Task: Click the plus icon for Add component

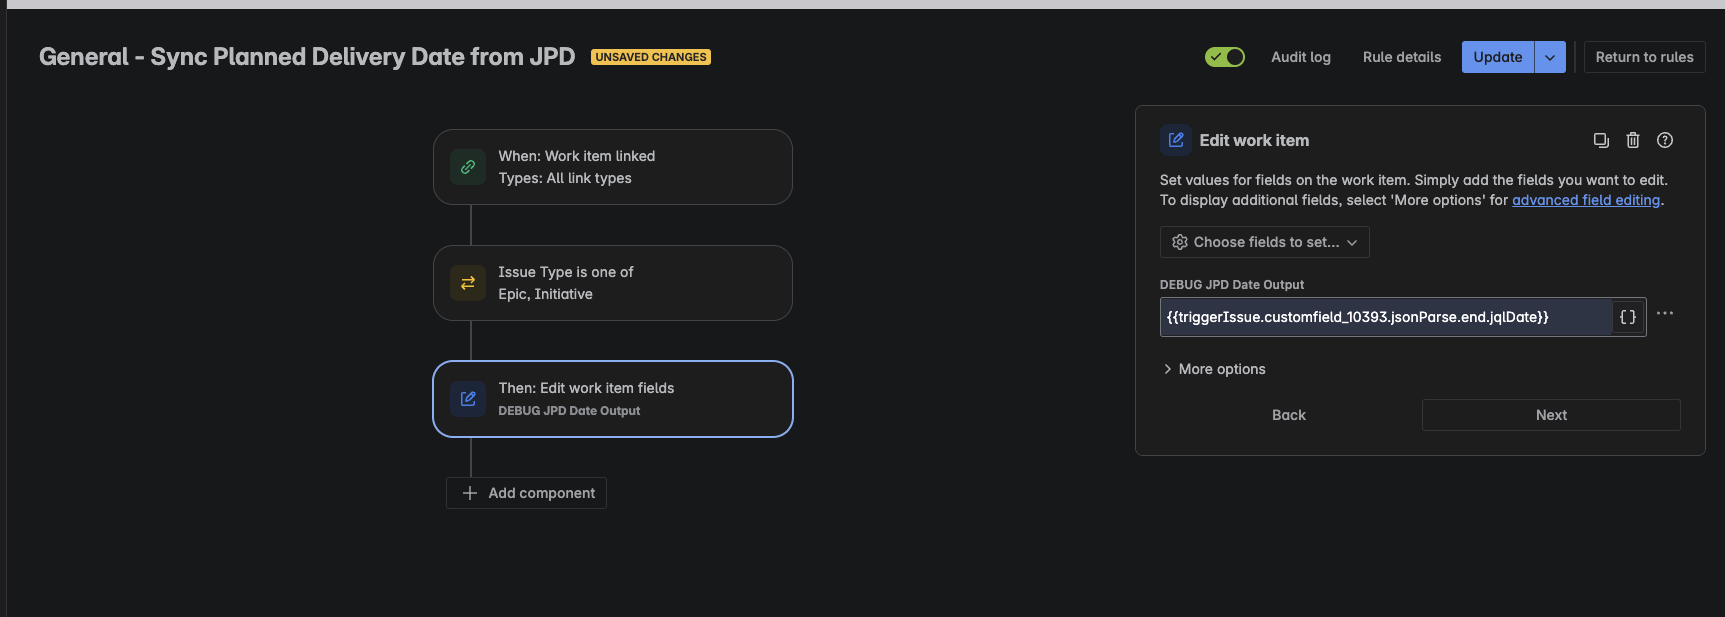Action: [x=470, y=493]
